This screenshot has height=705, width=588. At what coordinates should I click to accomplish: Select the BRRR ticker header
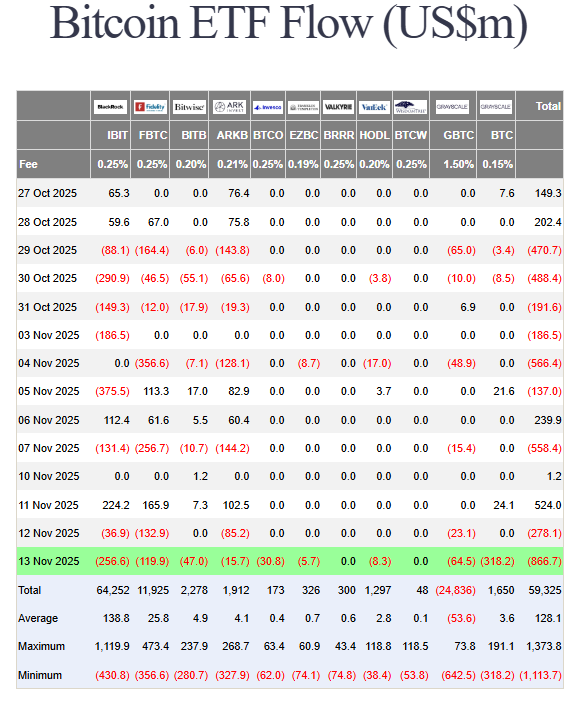(339, 135)
